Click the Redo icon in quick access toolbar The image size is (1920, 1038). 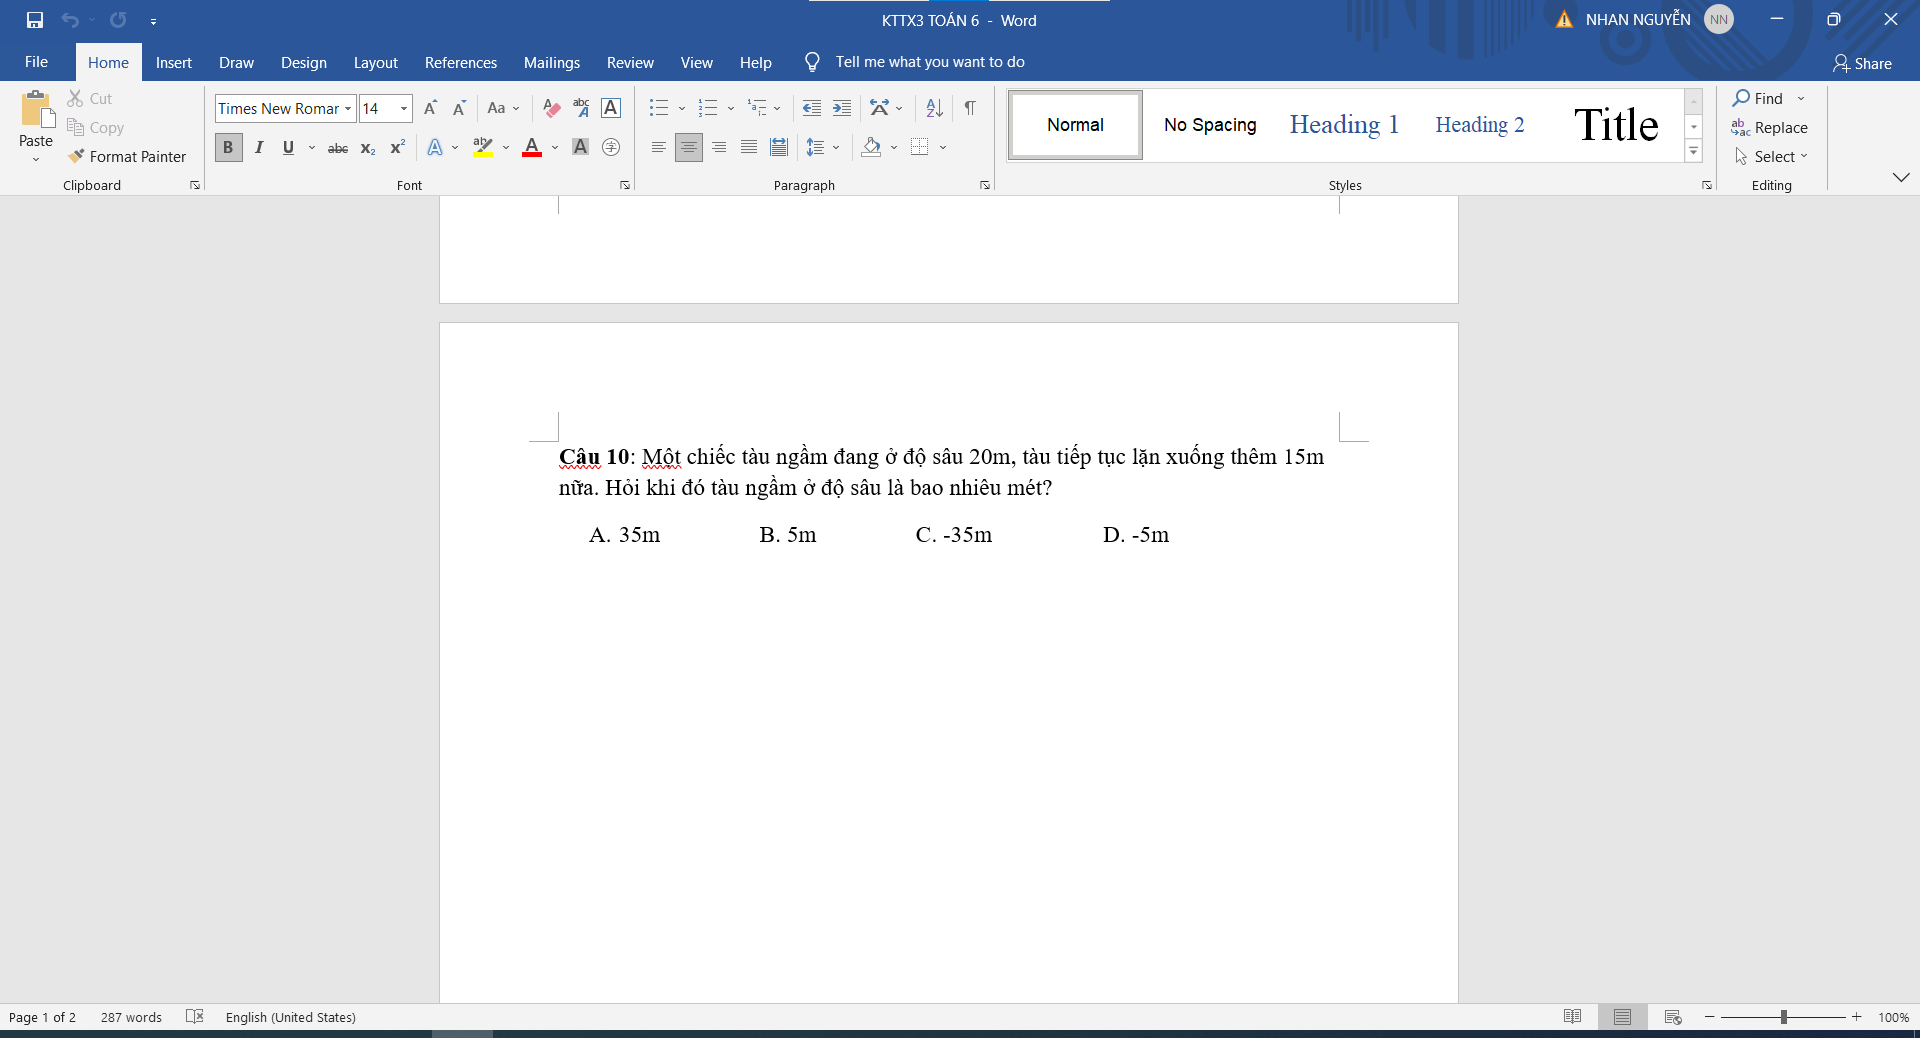coord(118,20)
